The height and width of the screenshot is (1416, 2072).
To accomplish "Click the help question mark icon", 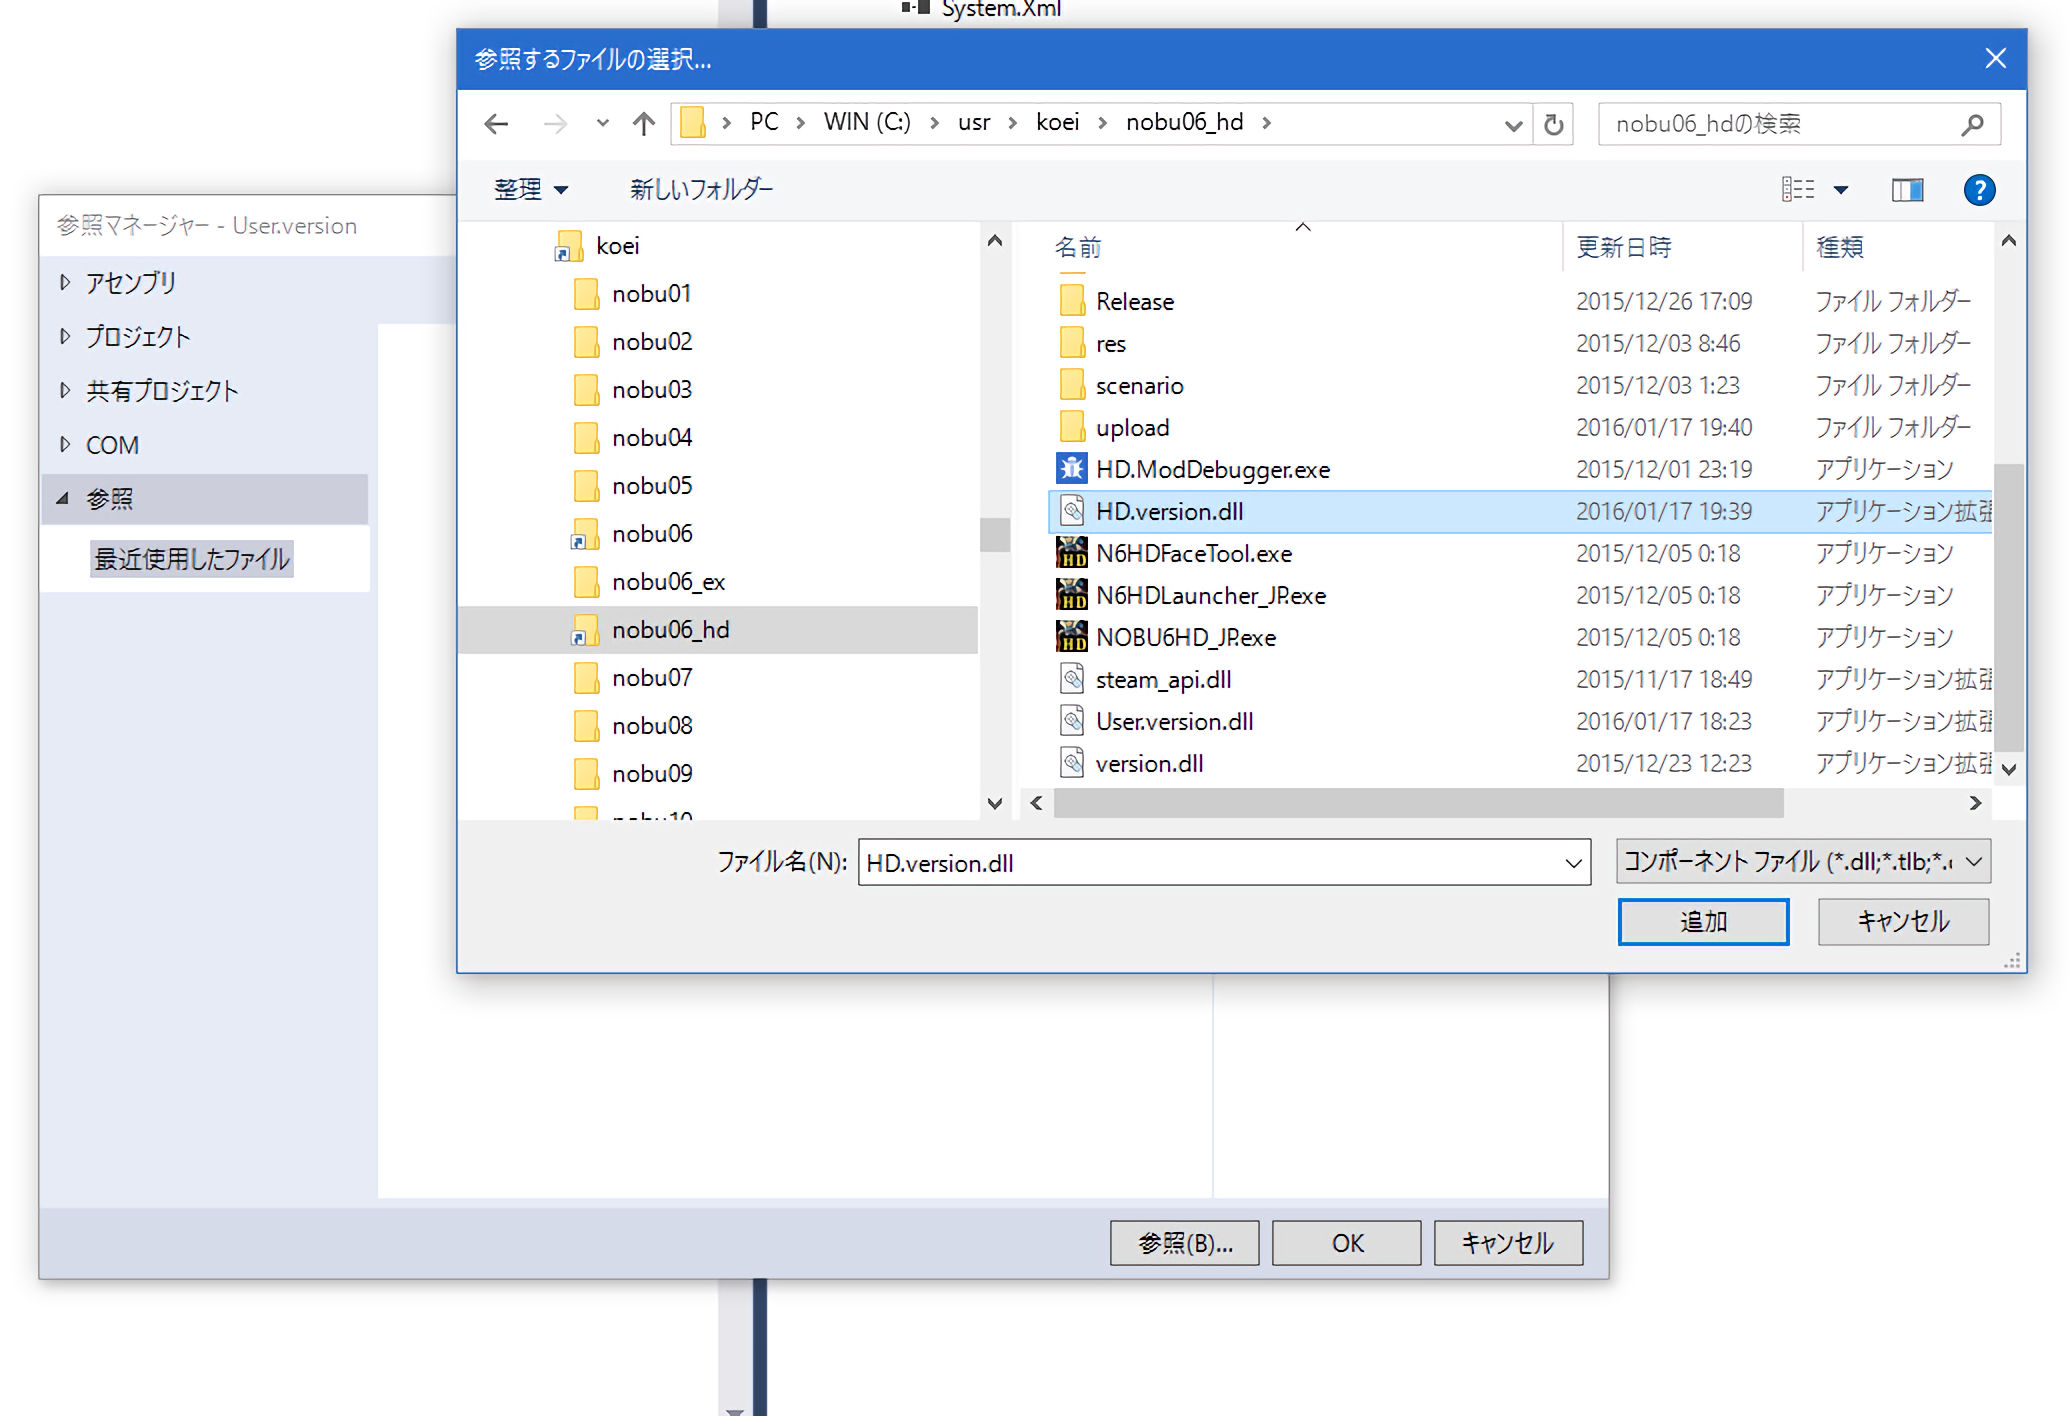I will [x=1978, y=190].
